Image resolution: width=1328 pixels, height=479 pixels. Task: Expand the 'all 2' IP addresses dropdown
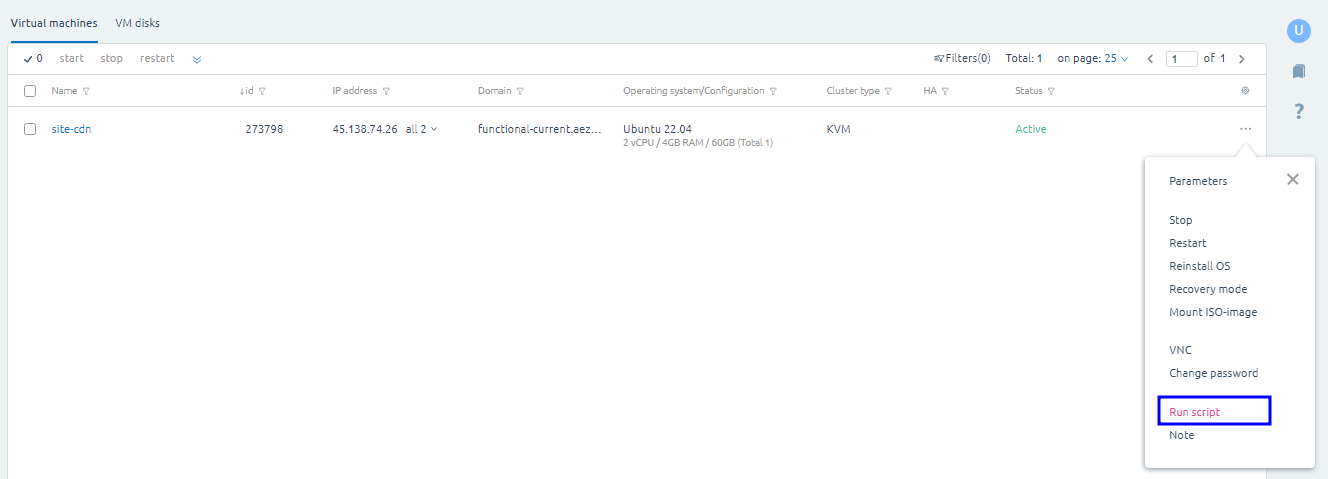pyautogui.click(x=422, y=129)
